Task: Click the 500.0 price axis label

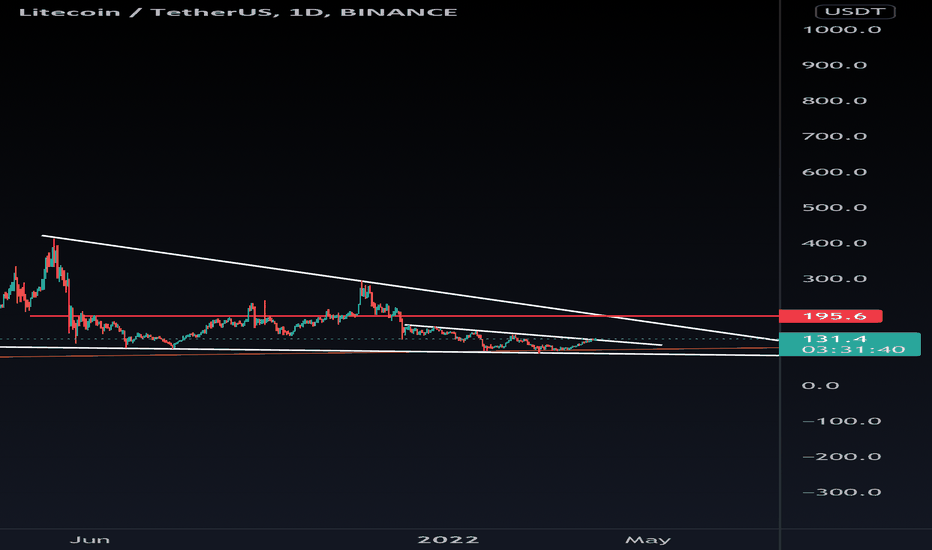Action: [x=835, y=208]
